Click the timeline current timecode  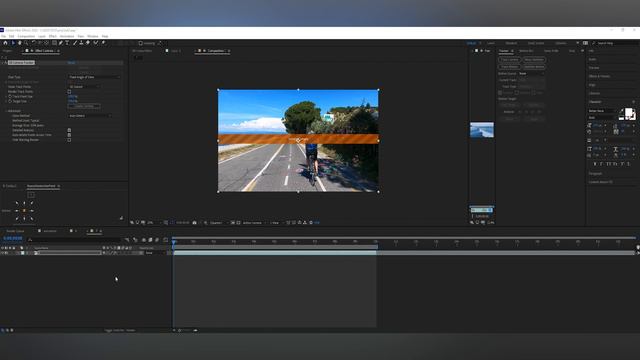tap(13, 238)
